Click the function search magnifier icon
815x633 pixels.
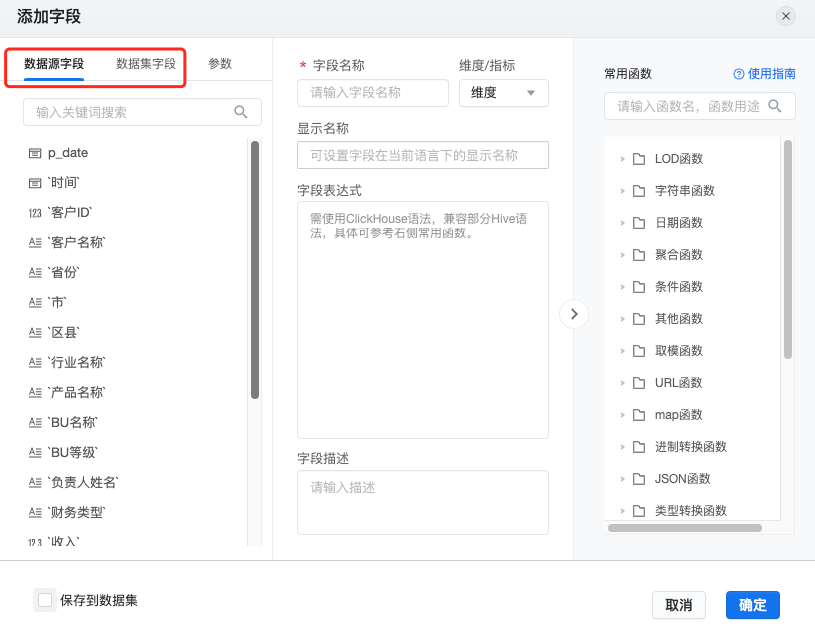point(774,106)
